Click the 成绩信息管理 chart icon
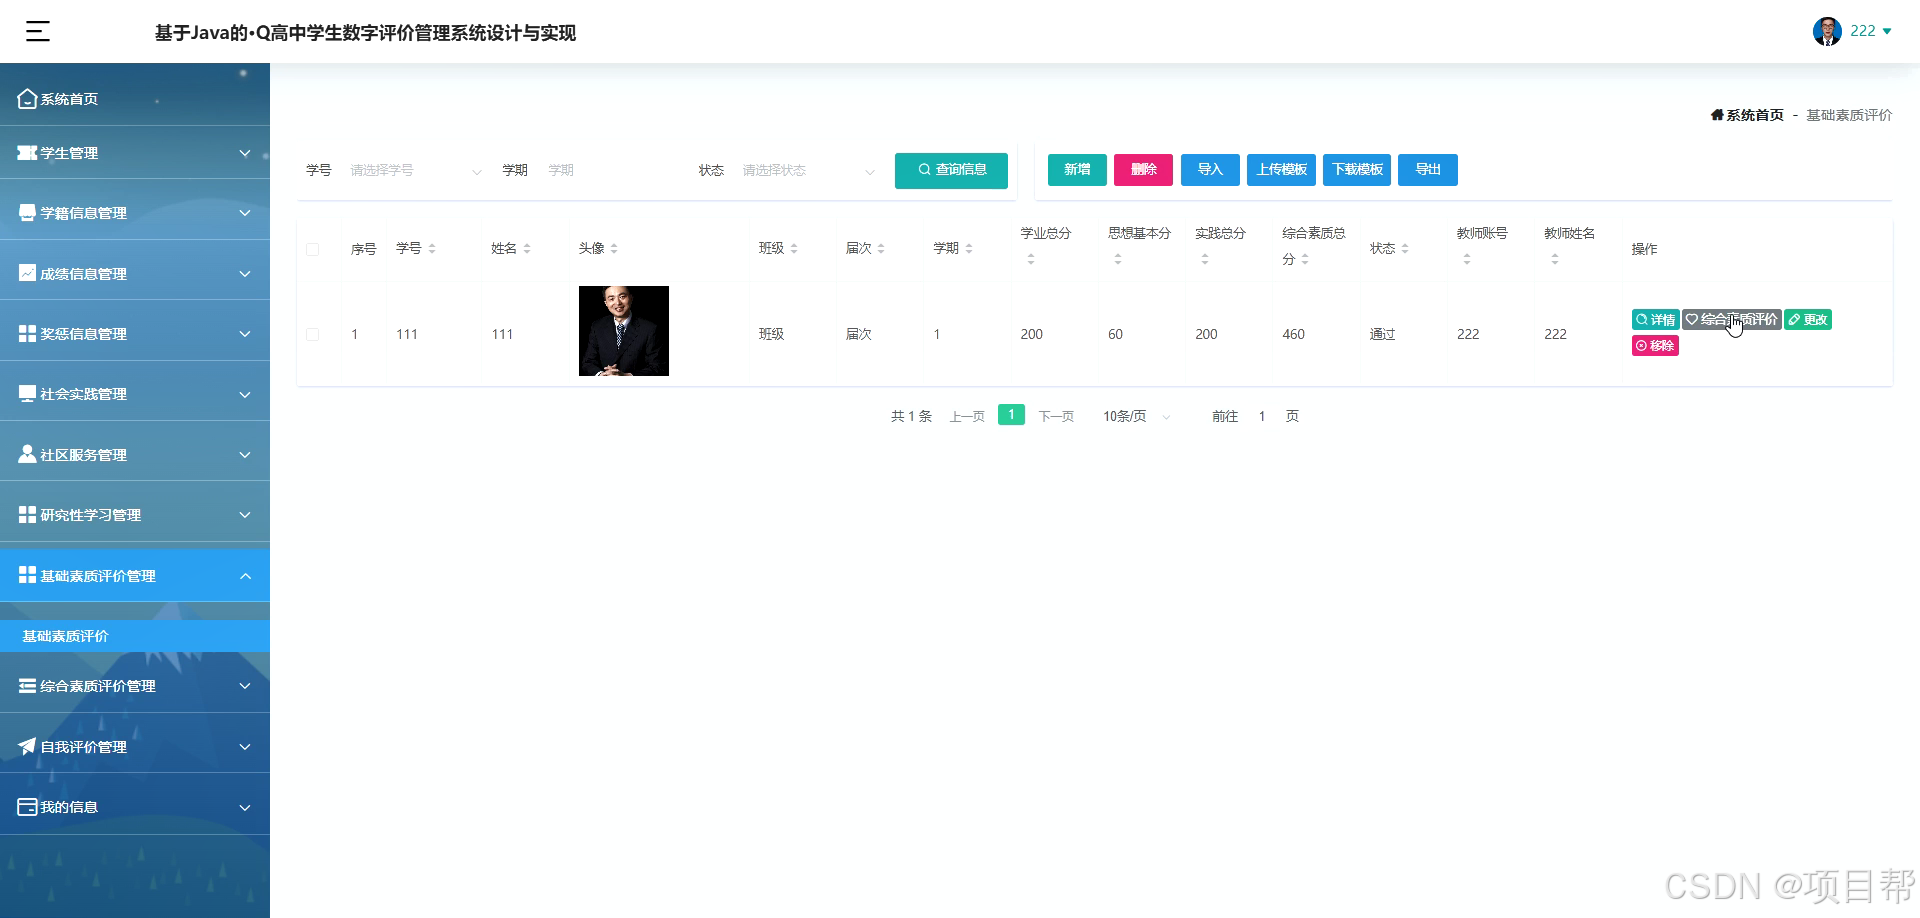The height and width of the screenshot is (918, 1920). 28,273
